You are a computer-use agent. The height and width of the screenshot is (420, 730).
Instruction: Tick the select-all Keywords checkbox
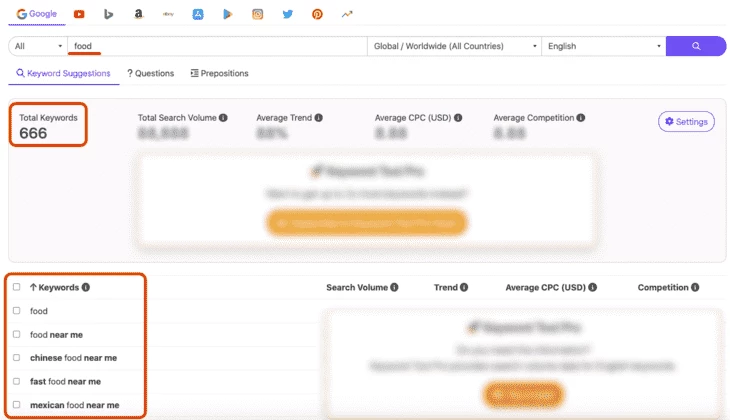pos(17,287)
